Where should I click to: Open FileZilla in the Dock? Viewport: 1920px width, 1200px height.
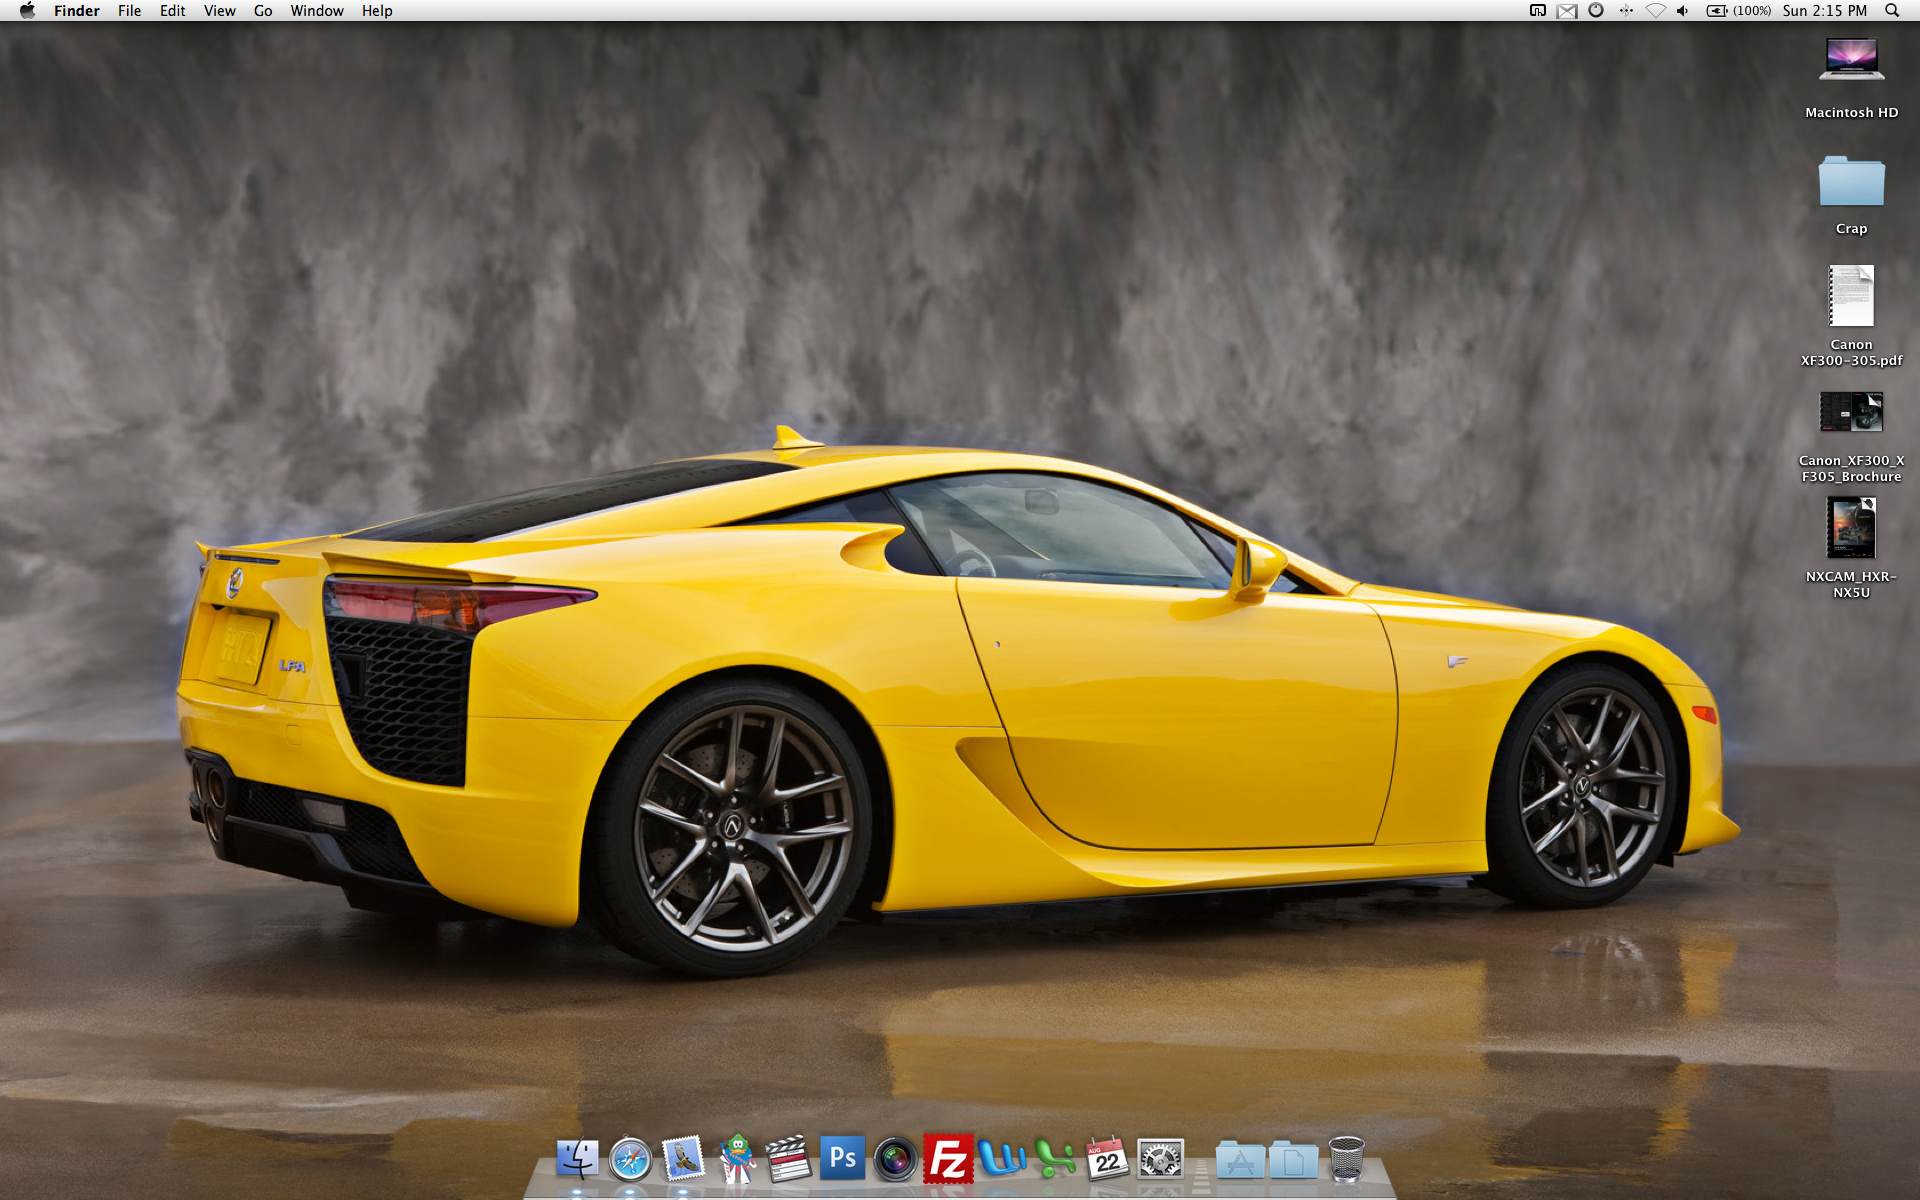[948, 1159]
